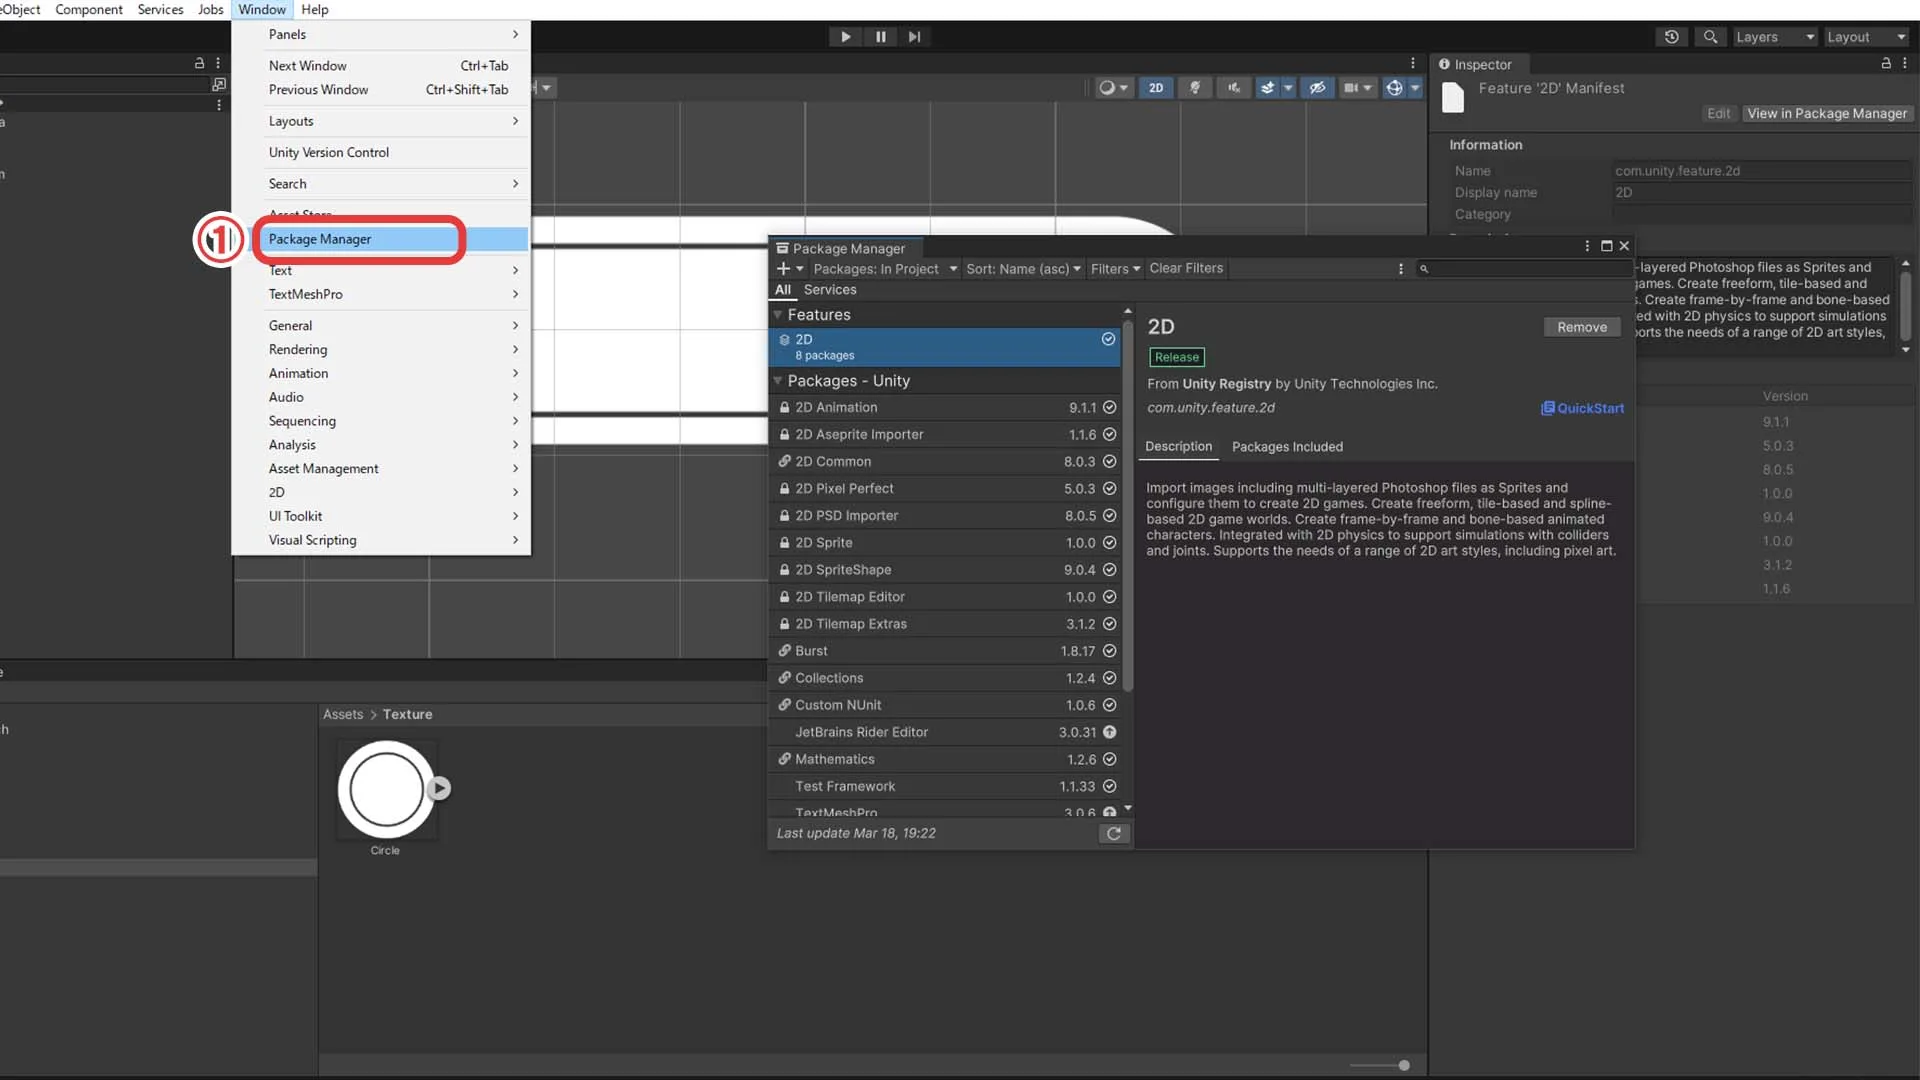The width and height of the screenshot is (1920, 1080).
Task: Click the Project thumbnail size slider
Action: coord(1381,1065)
